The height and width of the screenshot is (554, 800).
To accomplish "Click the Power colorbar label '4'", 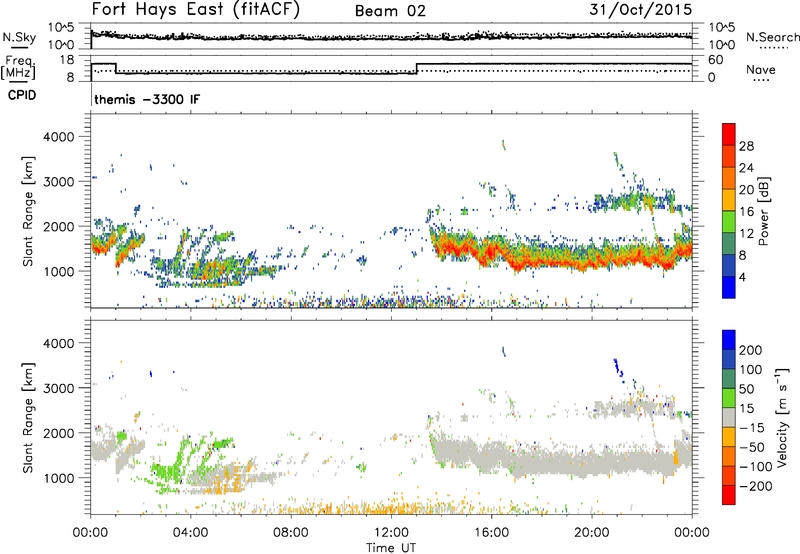I will (742, 277).
